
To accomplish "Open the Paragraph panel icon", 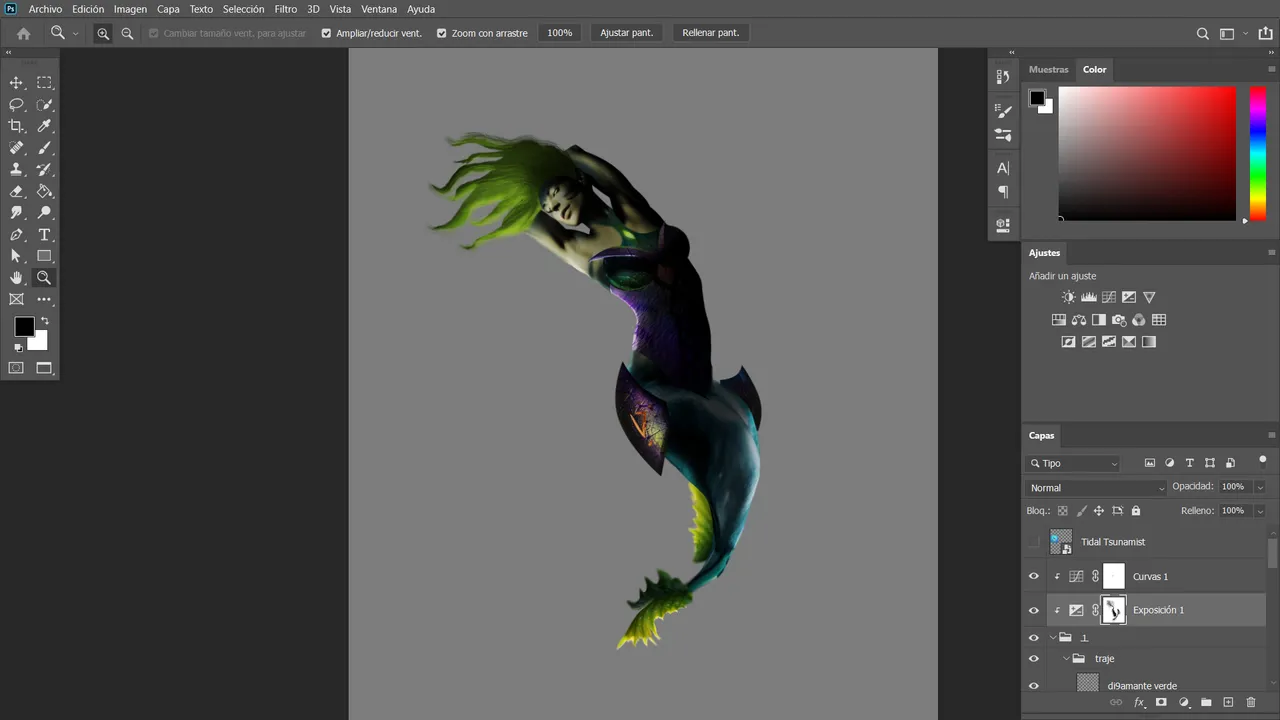I will coord(1003,192).
